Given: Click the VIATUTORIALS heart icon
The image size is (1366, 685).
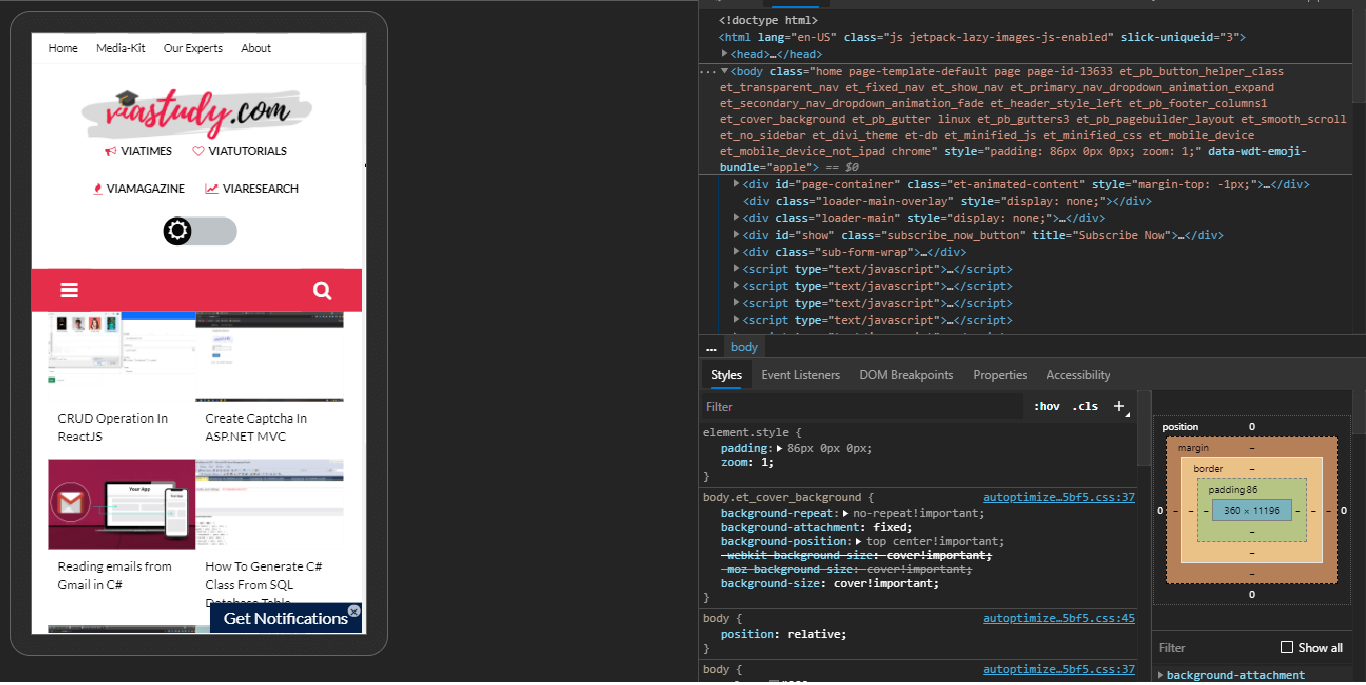Looking at the screenshot, I should point(198,151).
